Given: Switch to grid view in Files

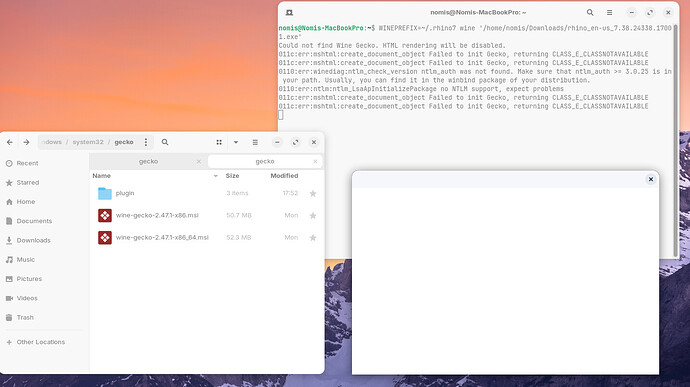Looking at the screenshot, I should click(x=219, y=142).
